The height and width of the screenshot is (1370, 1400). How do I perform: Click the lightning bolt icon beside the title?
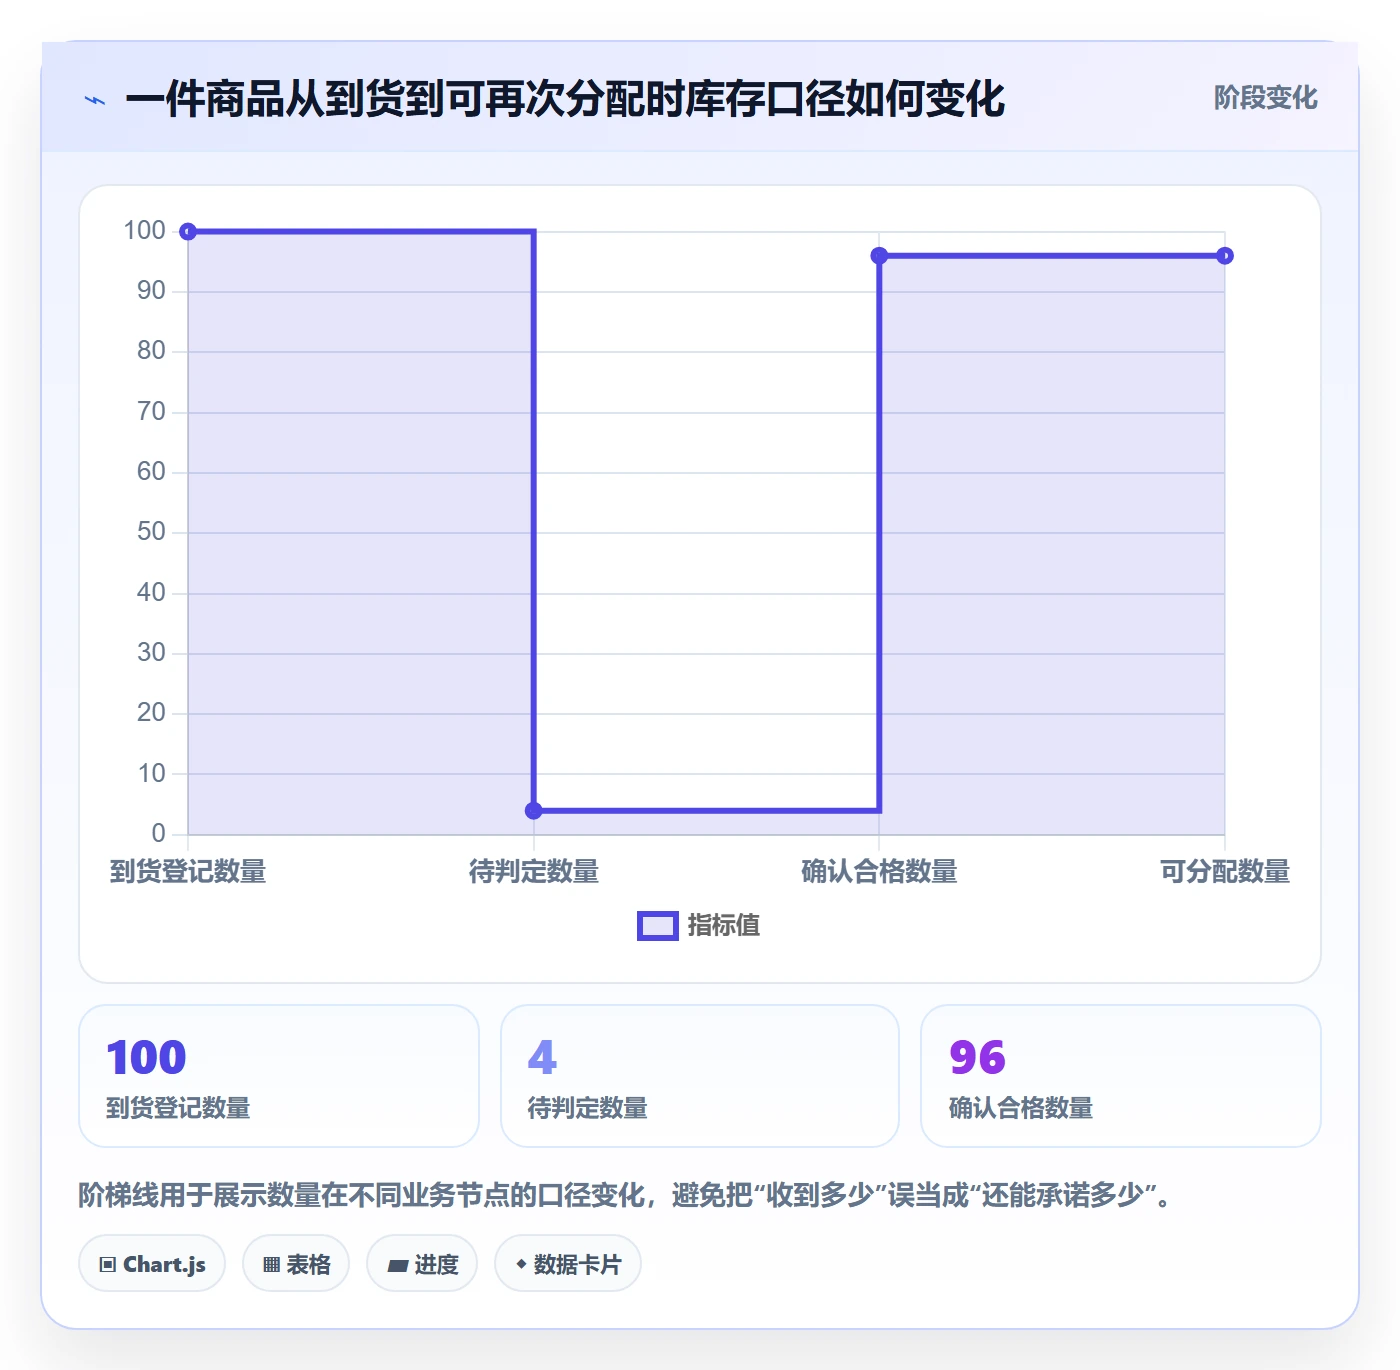(95, 100)
